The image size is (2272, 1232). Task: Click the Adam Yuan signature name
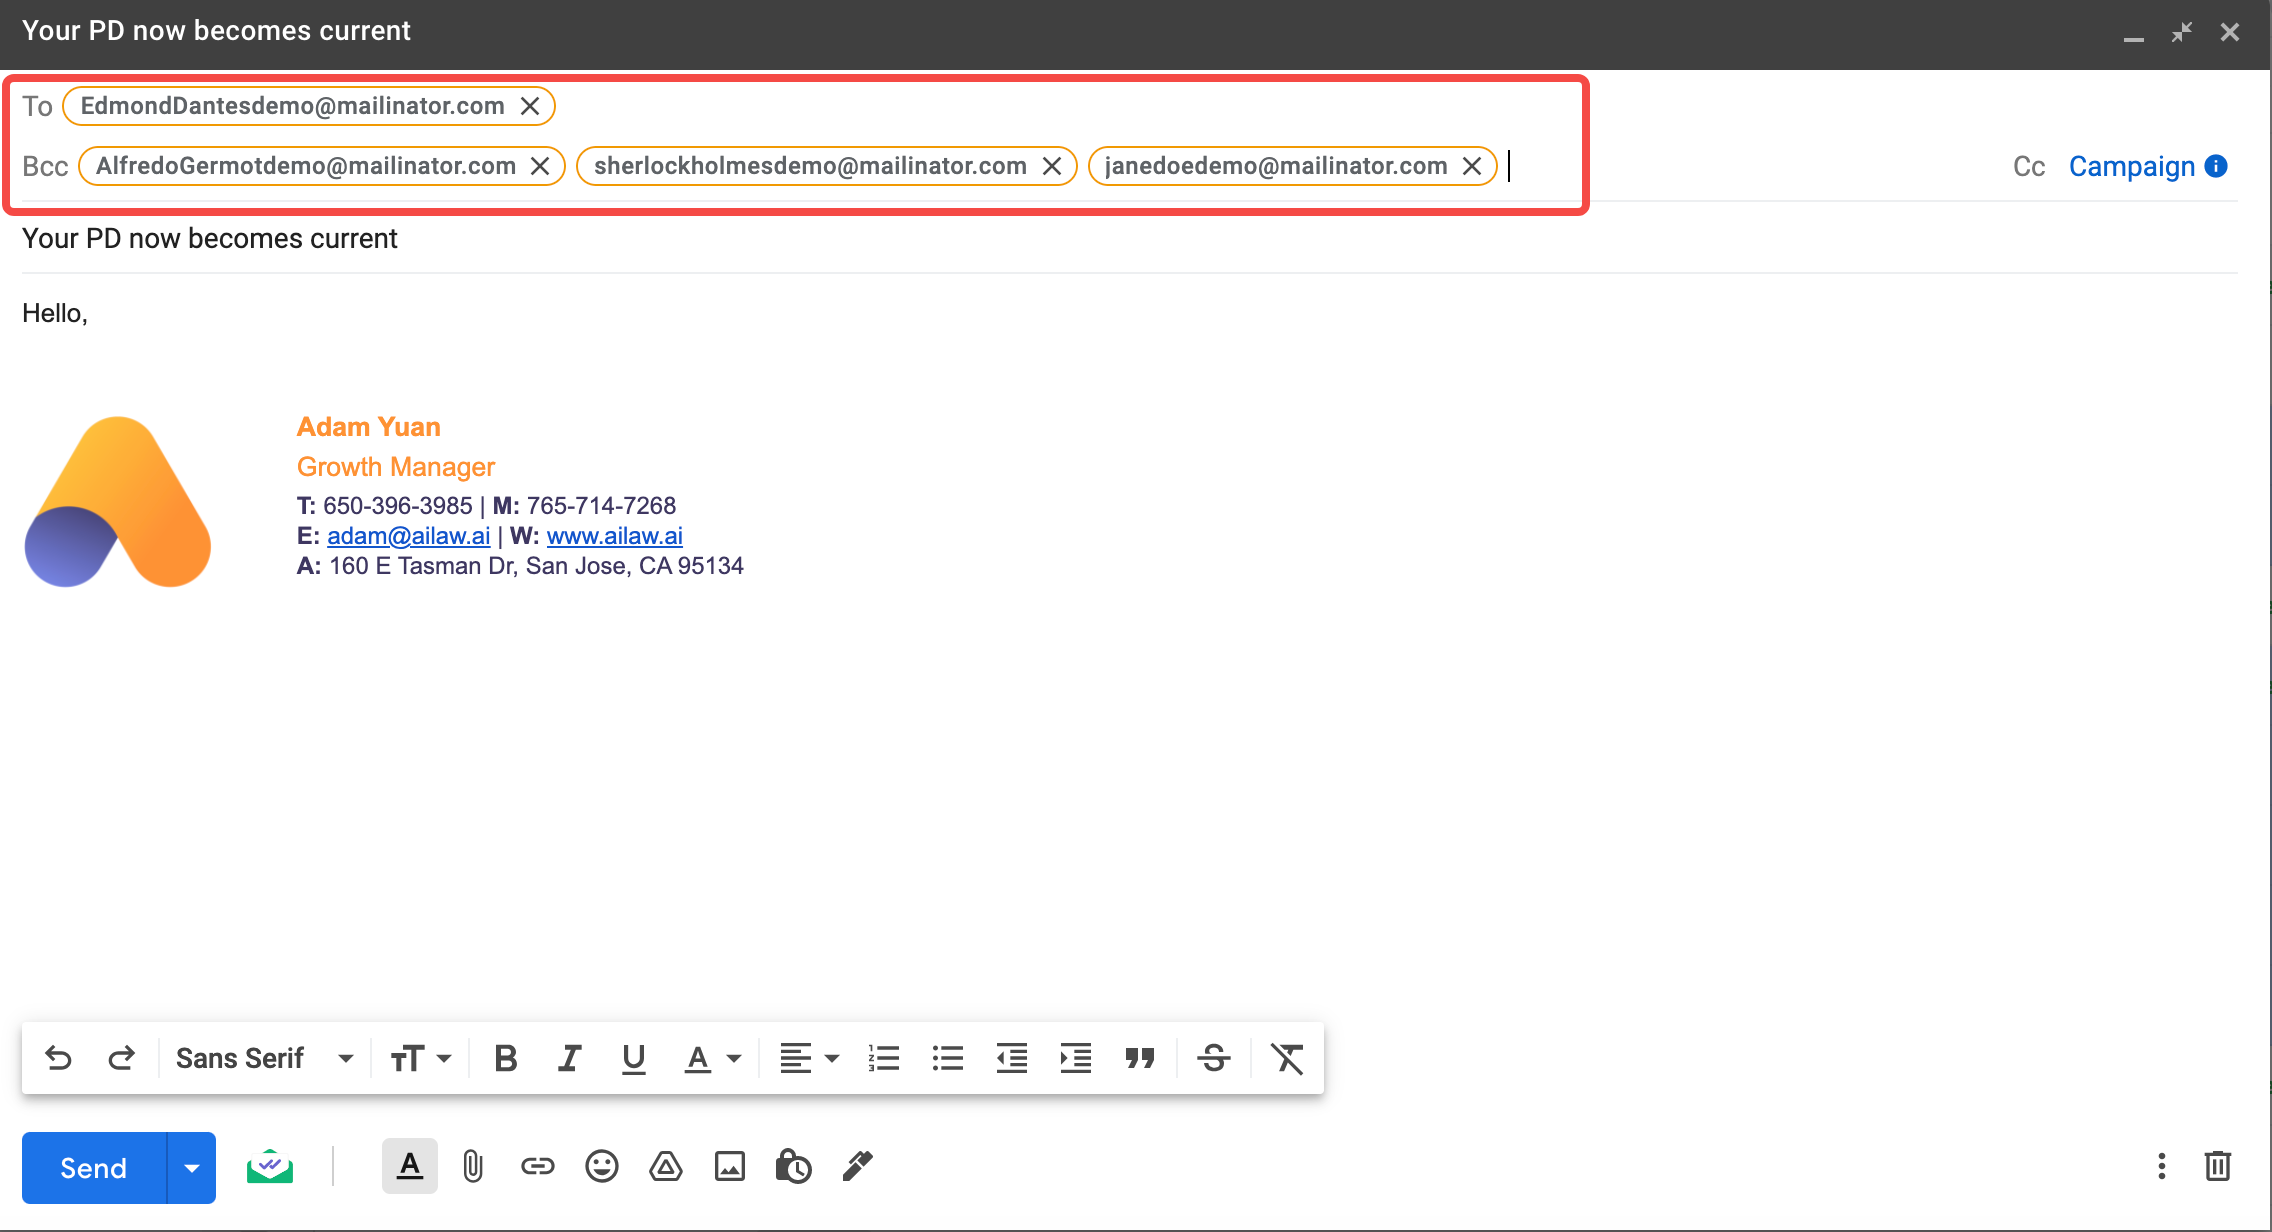tap(369, 427)
